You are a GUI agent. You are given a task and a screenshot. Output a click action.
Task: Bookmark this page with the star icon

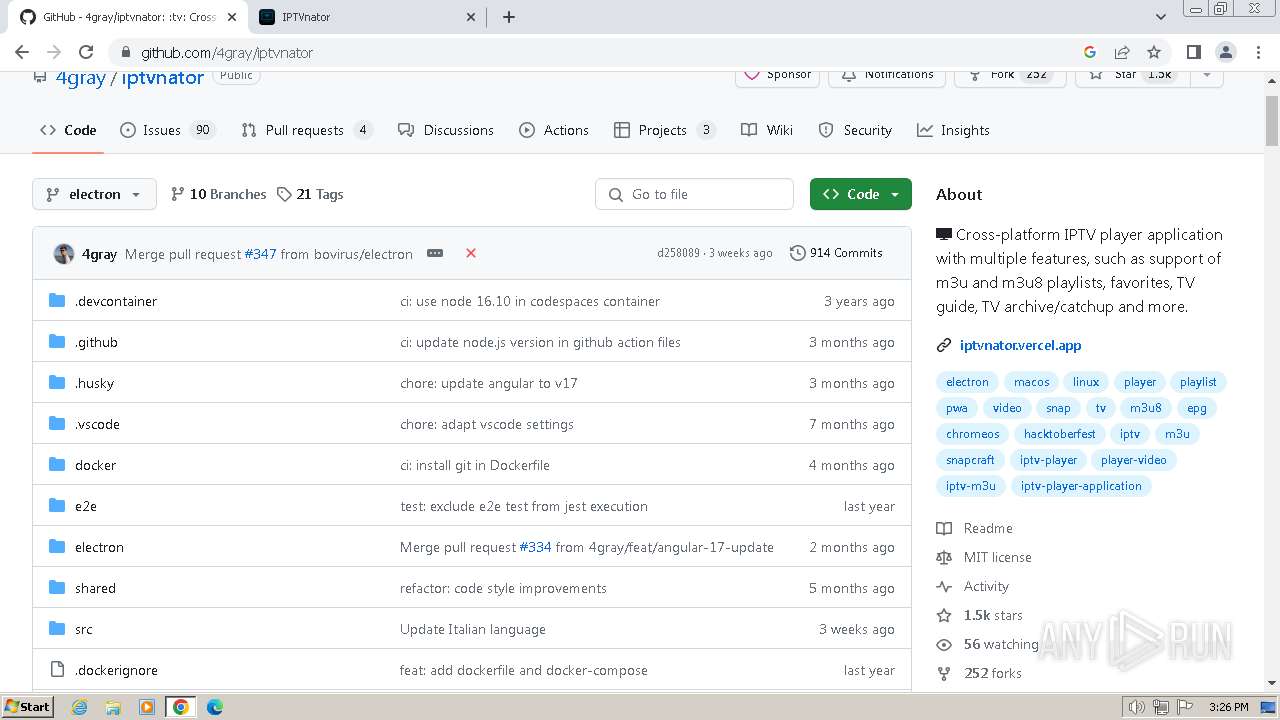pos(1154,52)
